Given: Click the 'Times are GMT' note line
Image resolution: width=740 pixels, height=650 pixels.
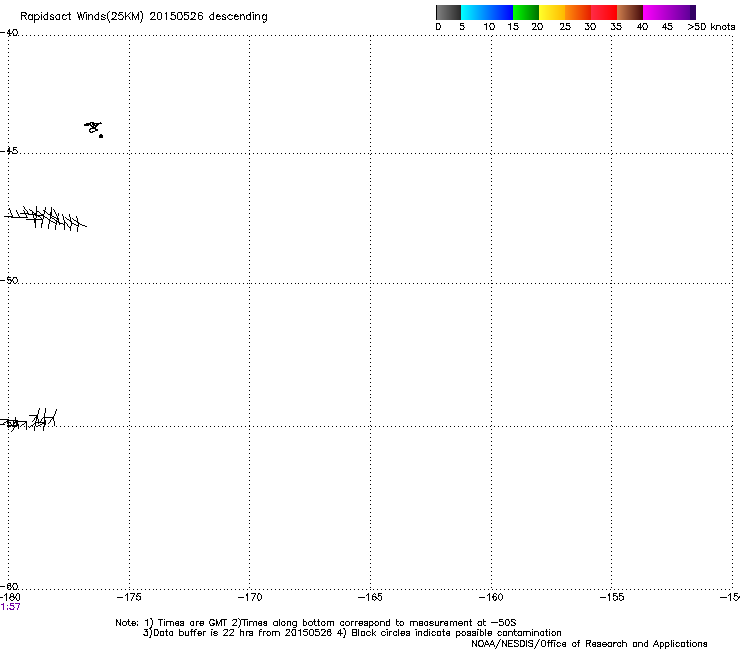Looking at the screenshot, I should pyautogui.click(x=315, y=623).
